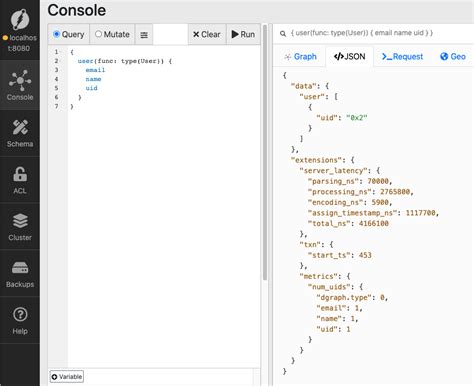Click the 'name' field in the query
Viewport: 474px width, 386px height.
click(93, 79)
